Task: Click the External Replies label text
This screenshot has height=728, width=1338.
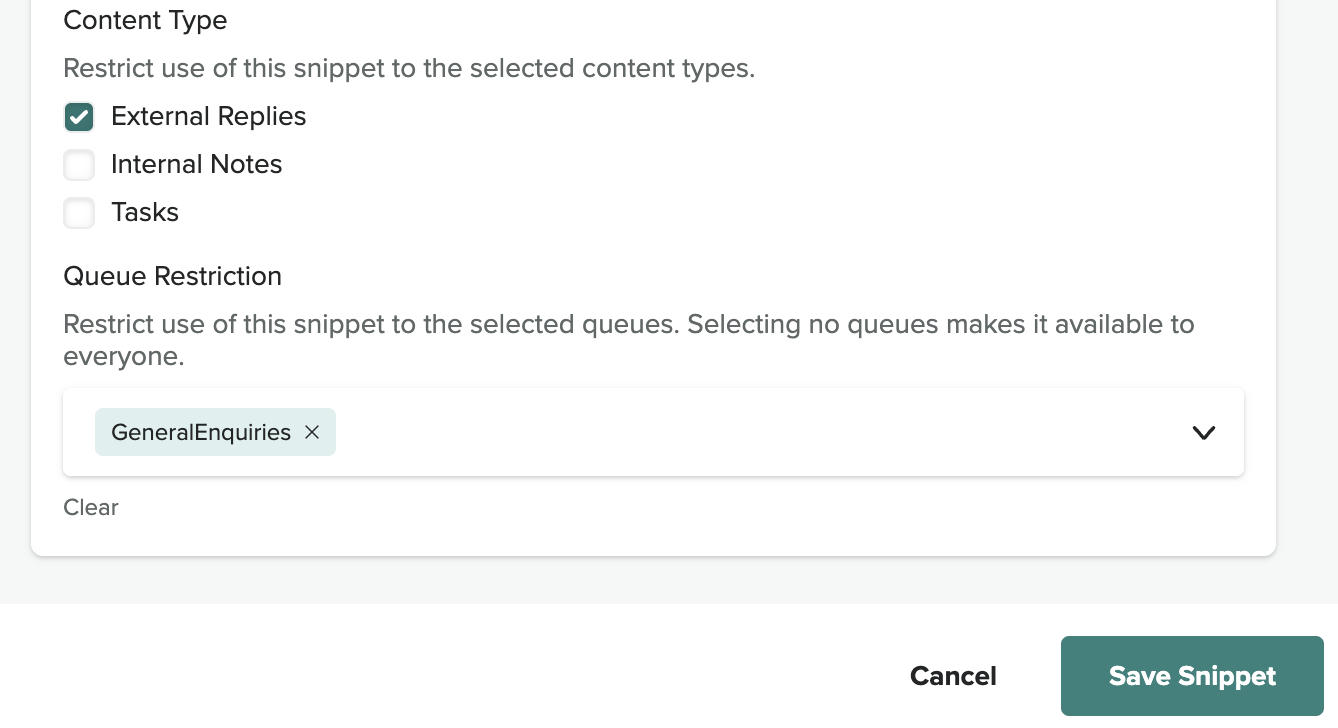Action: click(x=208, y=117)
